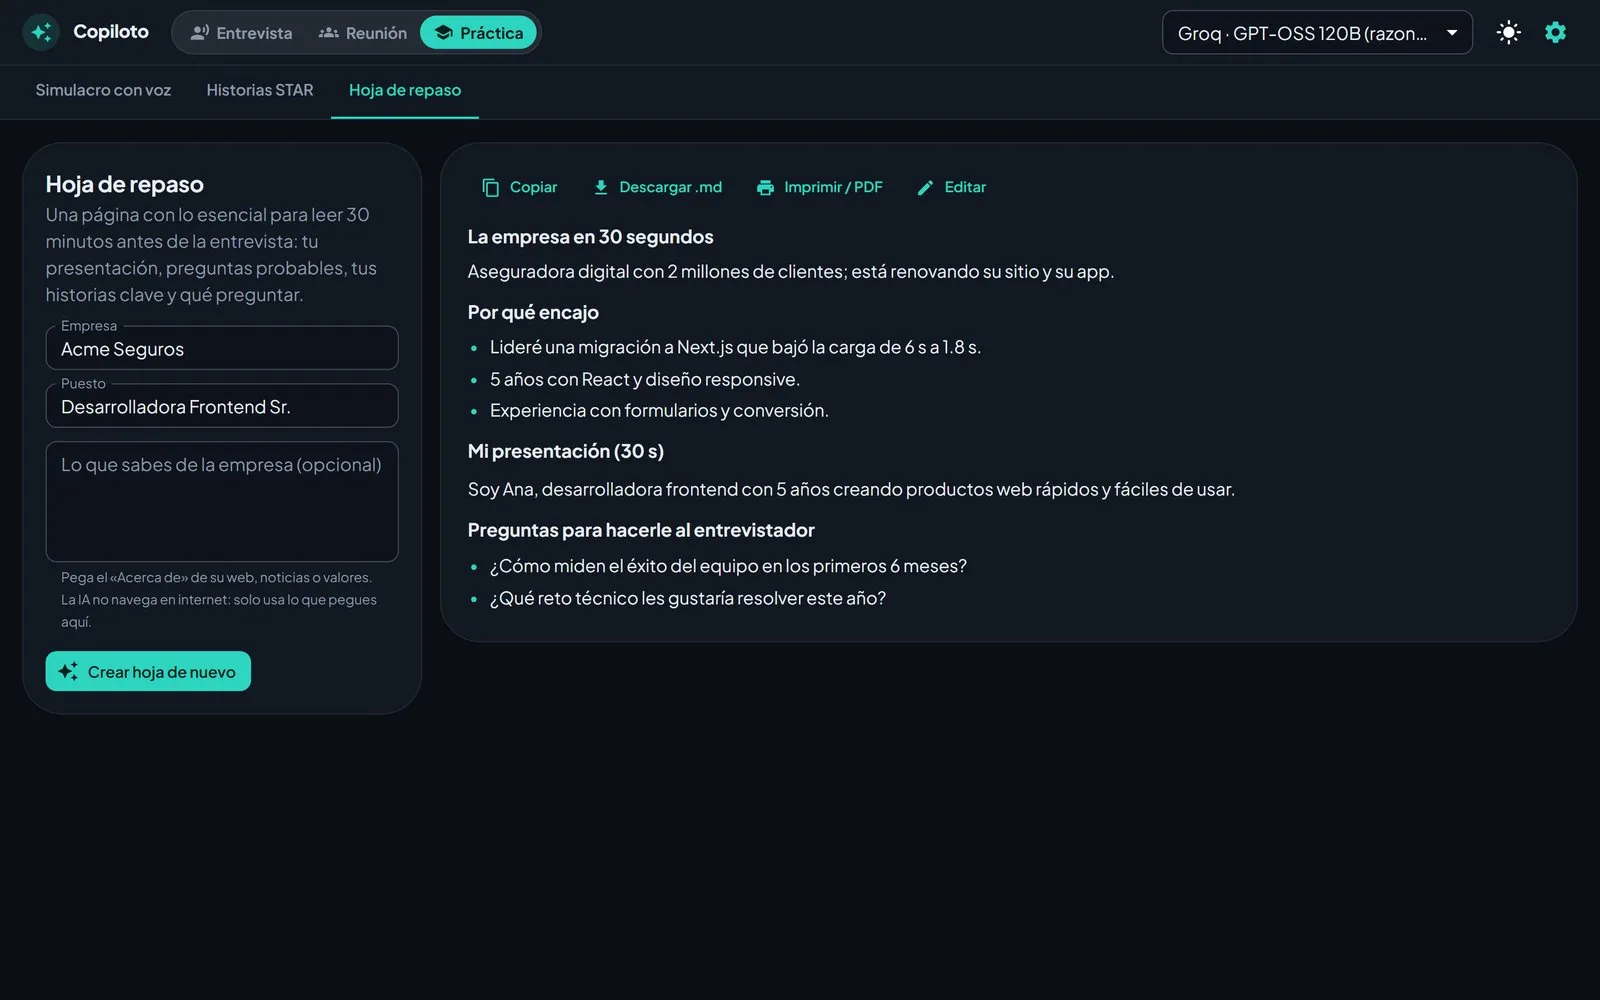The image size is (1600, 1000).
Task: Edit the sheet with Editar button
Action: click(952, 187)
